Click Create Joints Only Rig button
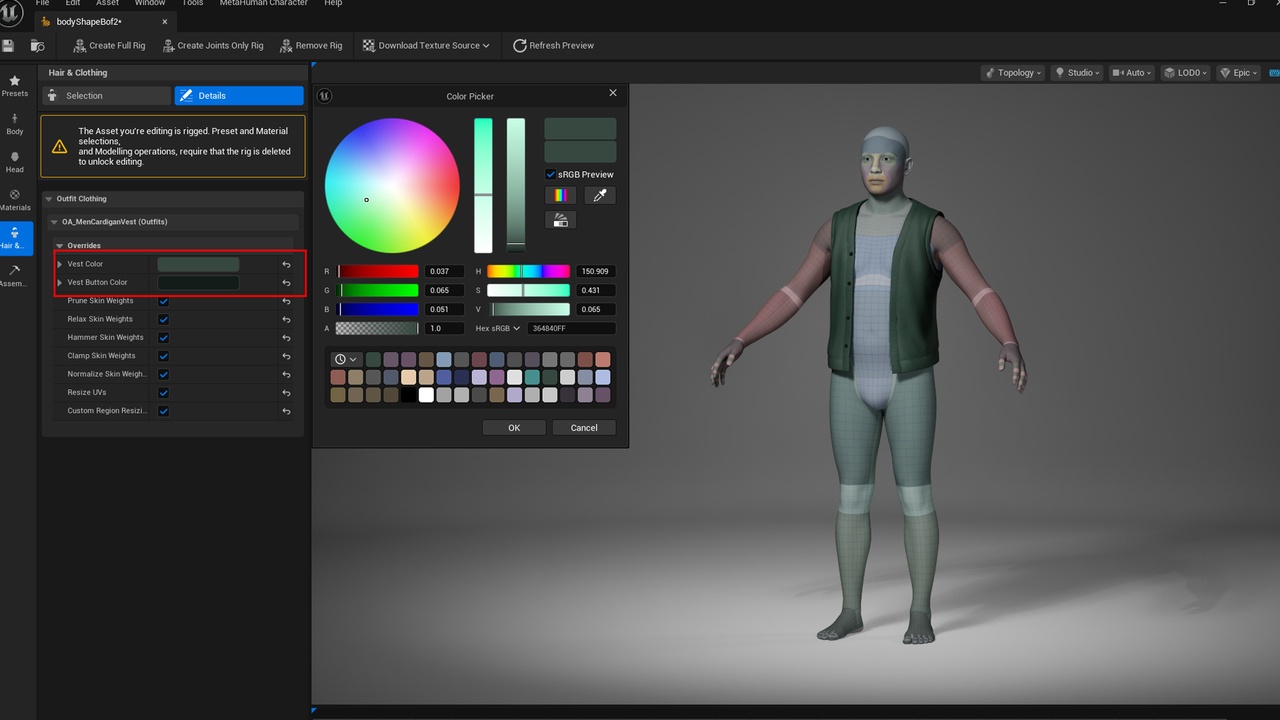 [x=211, y=45]
